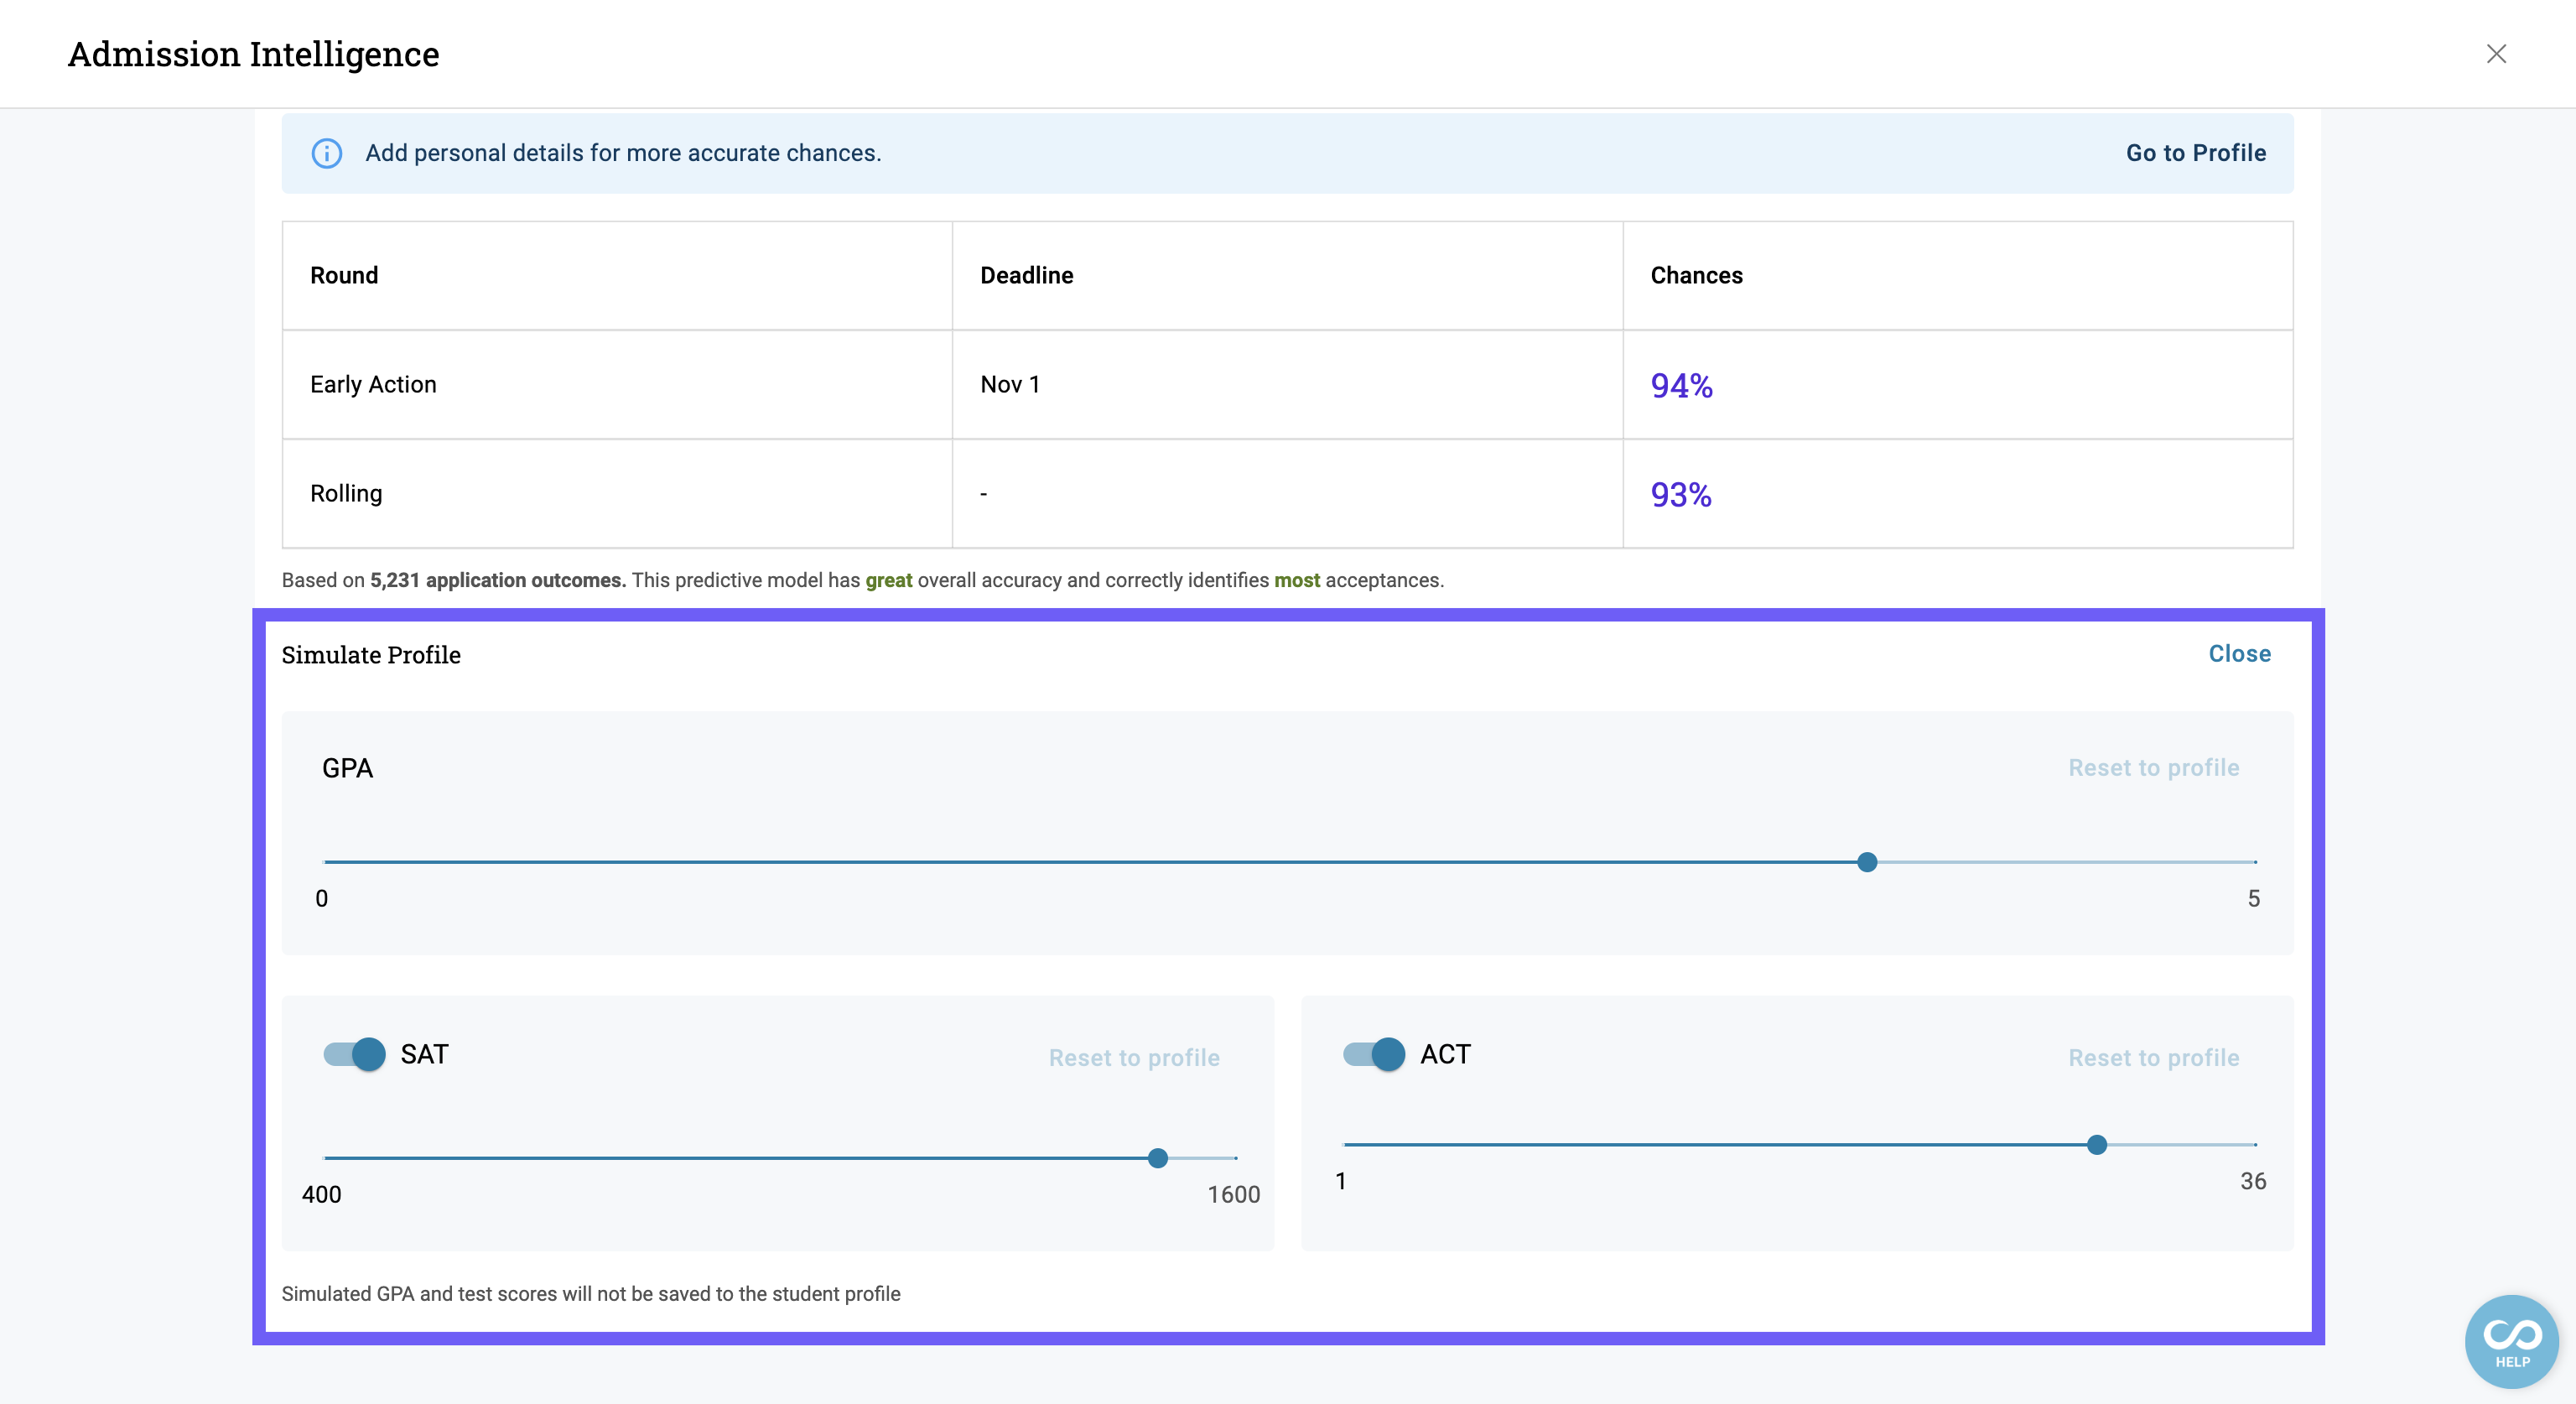Reset GPA to profile value
The width and height of the screenshot is (2576, 1404).
click(x=2153, y=767)
